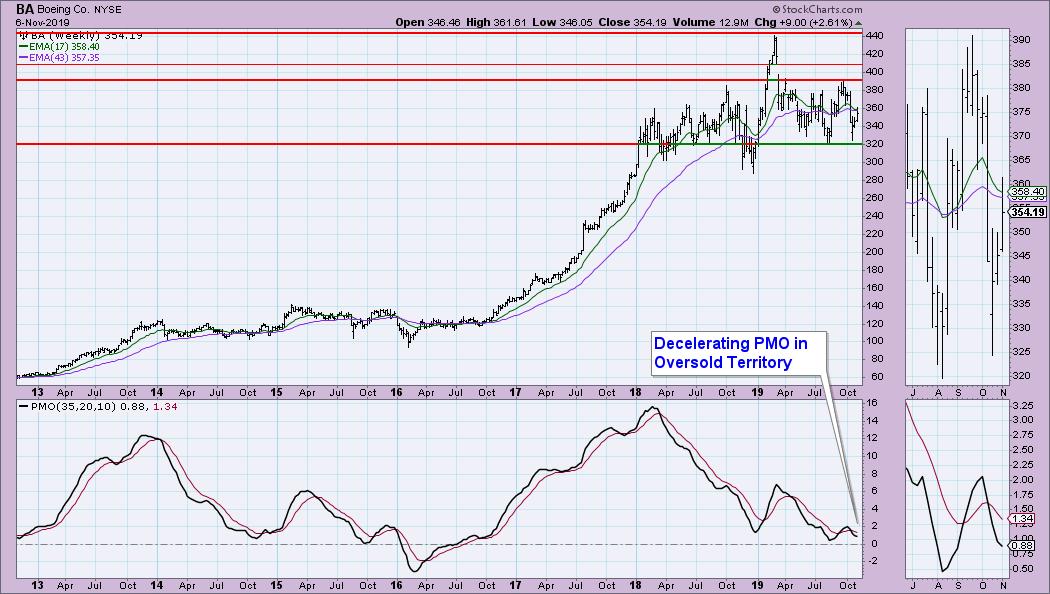Click the 358.40 EMA price tag on the zoom panel
The height and width of the screenshot is (594, 1050).
1028,192
